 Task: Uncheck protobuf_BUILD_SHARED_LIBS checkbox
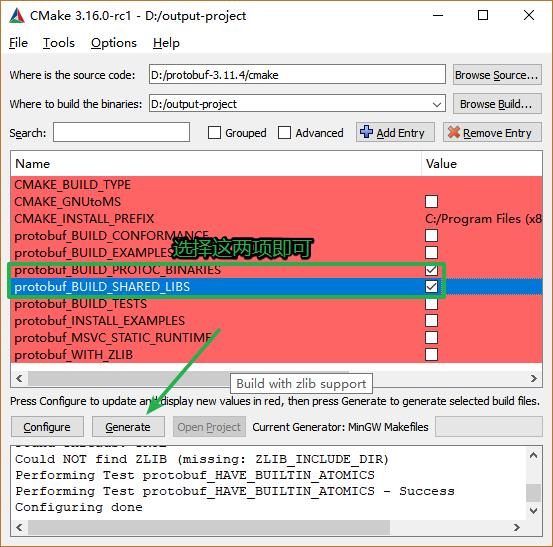point(431,287)
